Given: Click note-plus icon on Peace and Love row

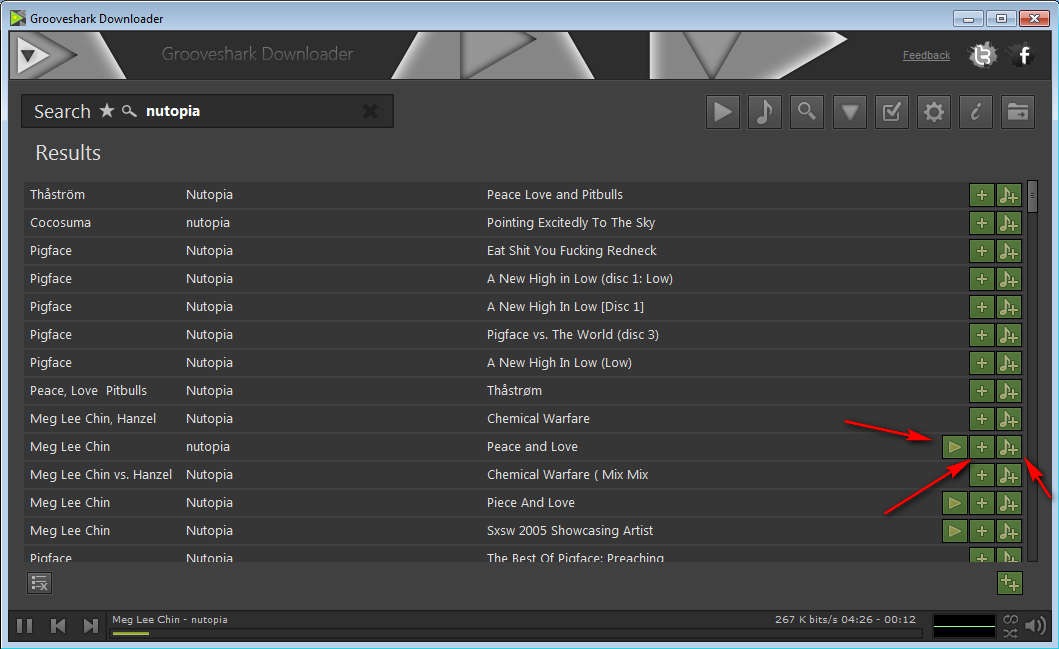Looking at the screenshot, I should click(1009, 447).
